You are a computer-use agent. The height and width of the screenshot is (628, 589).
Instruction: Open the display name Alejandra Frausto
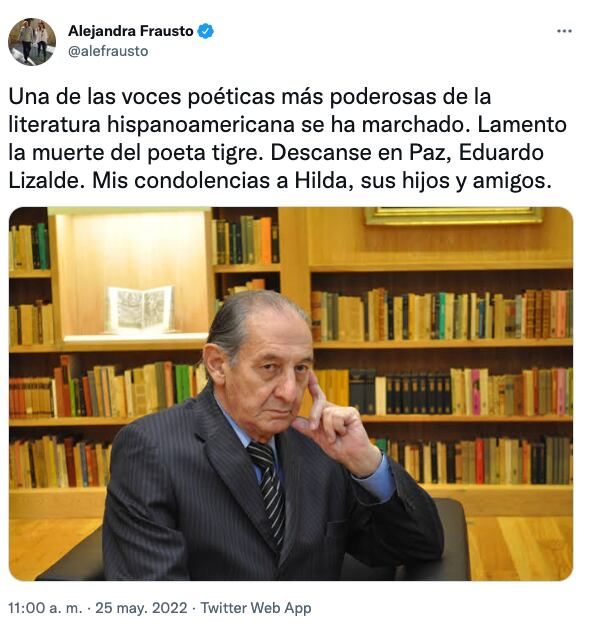[131, 31]
